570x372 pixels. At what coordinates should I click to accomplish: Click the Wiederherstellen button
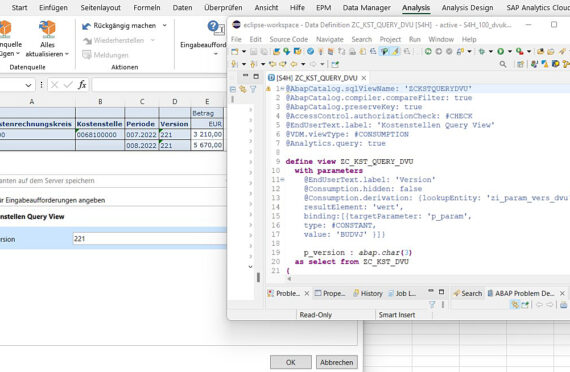[113, 40]
